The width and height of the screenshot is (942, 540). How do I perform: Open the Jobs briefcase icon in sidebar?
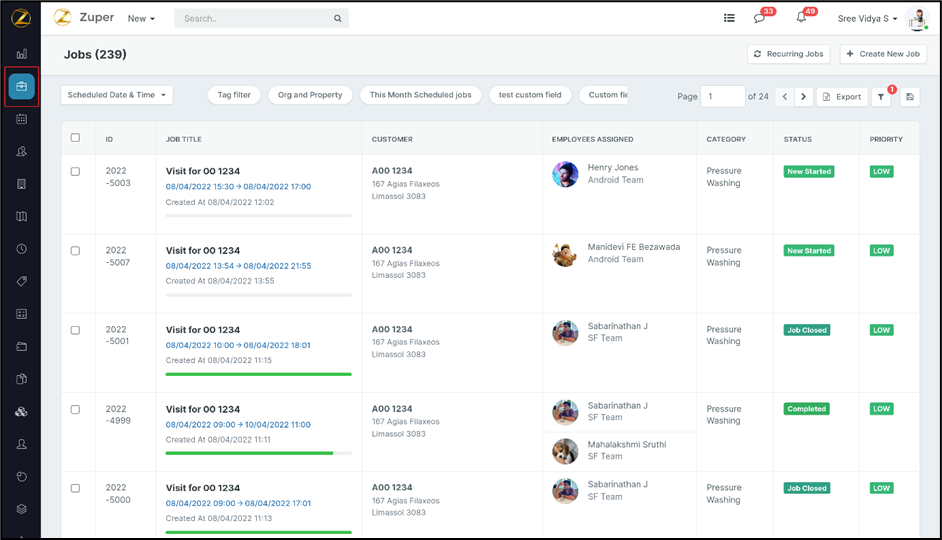coord(21,87)
